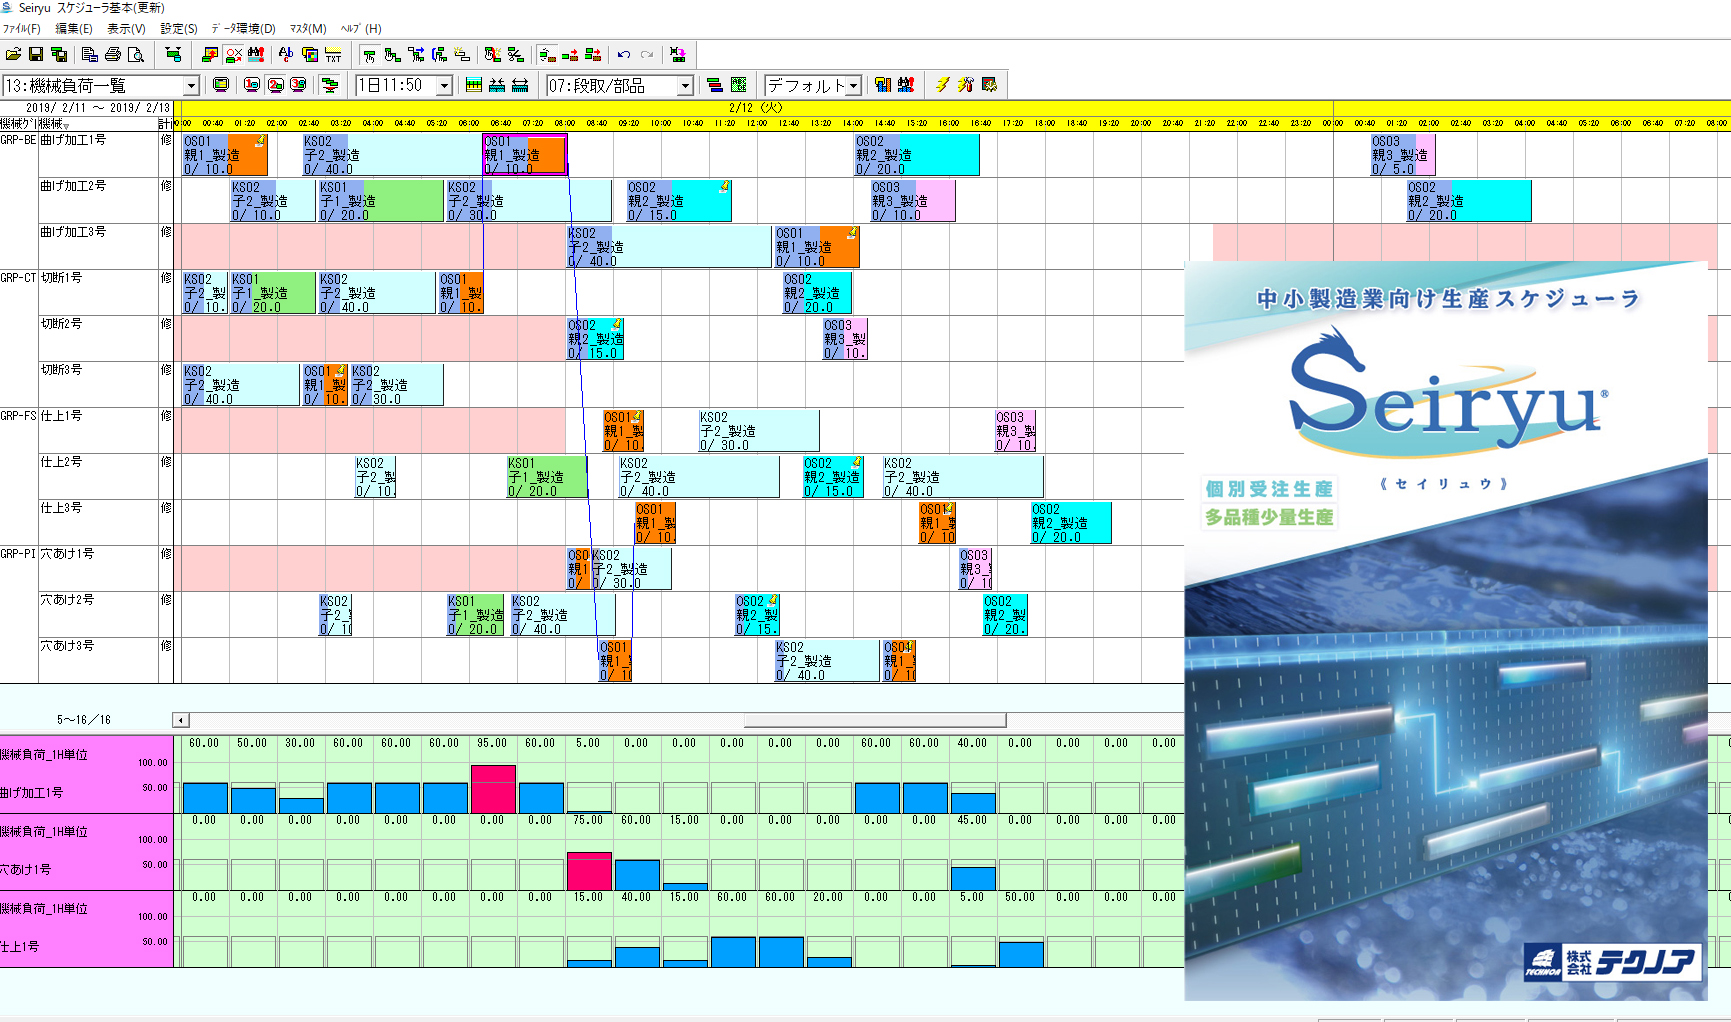Select the KS02 job bar on 曲げ加工3号
Image resolution: width=1731 pixels, height=1022 pixels.
(x=669, y=247)
